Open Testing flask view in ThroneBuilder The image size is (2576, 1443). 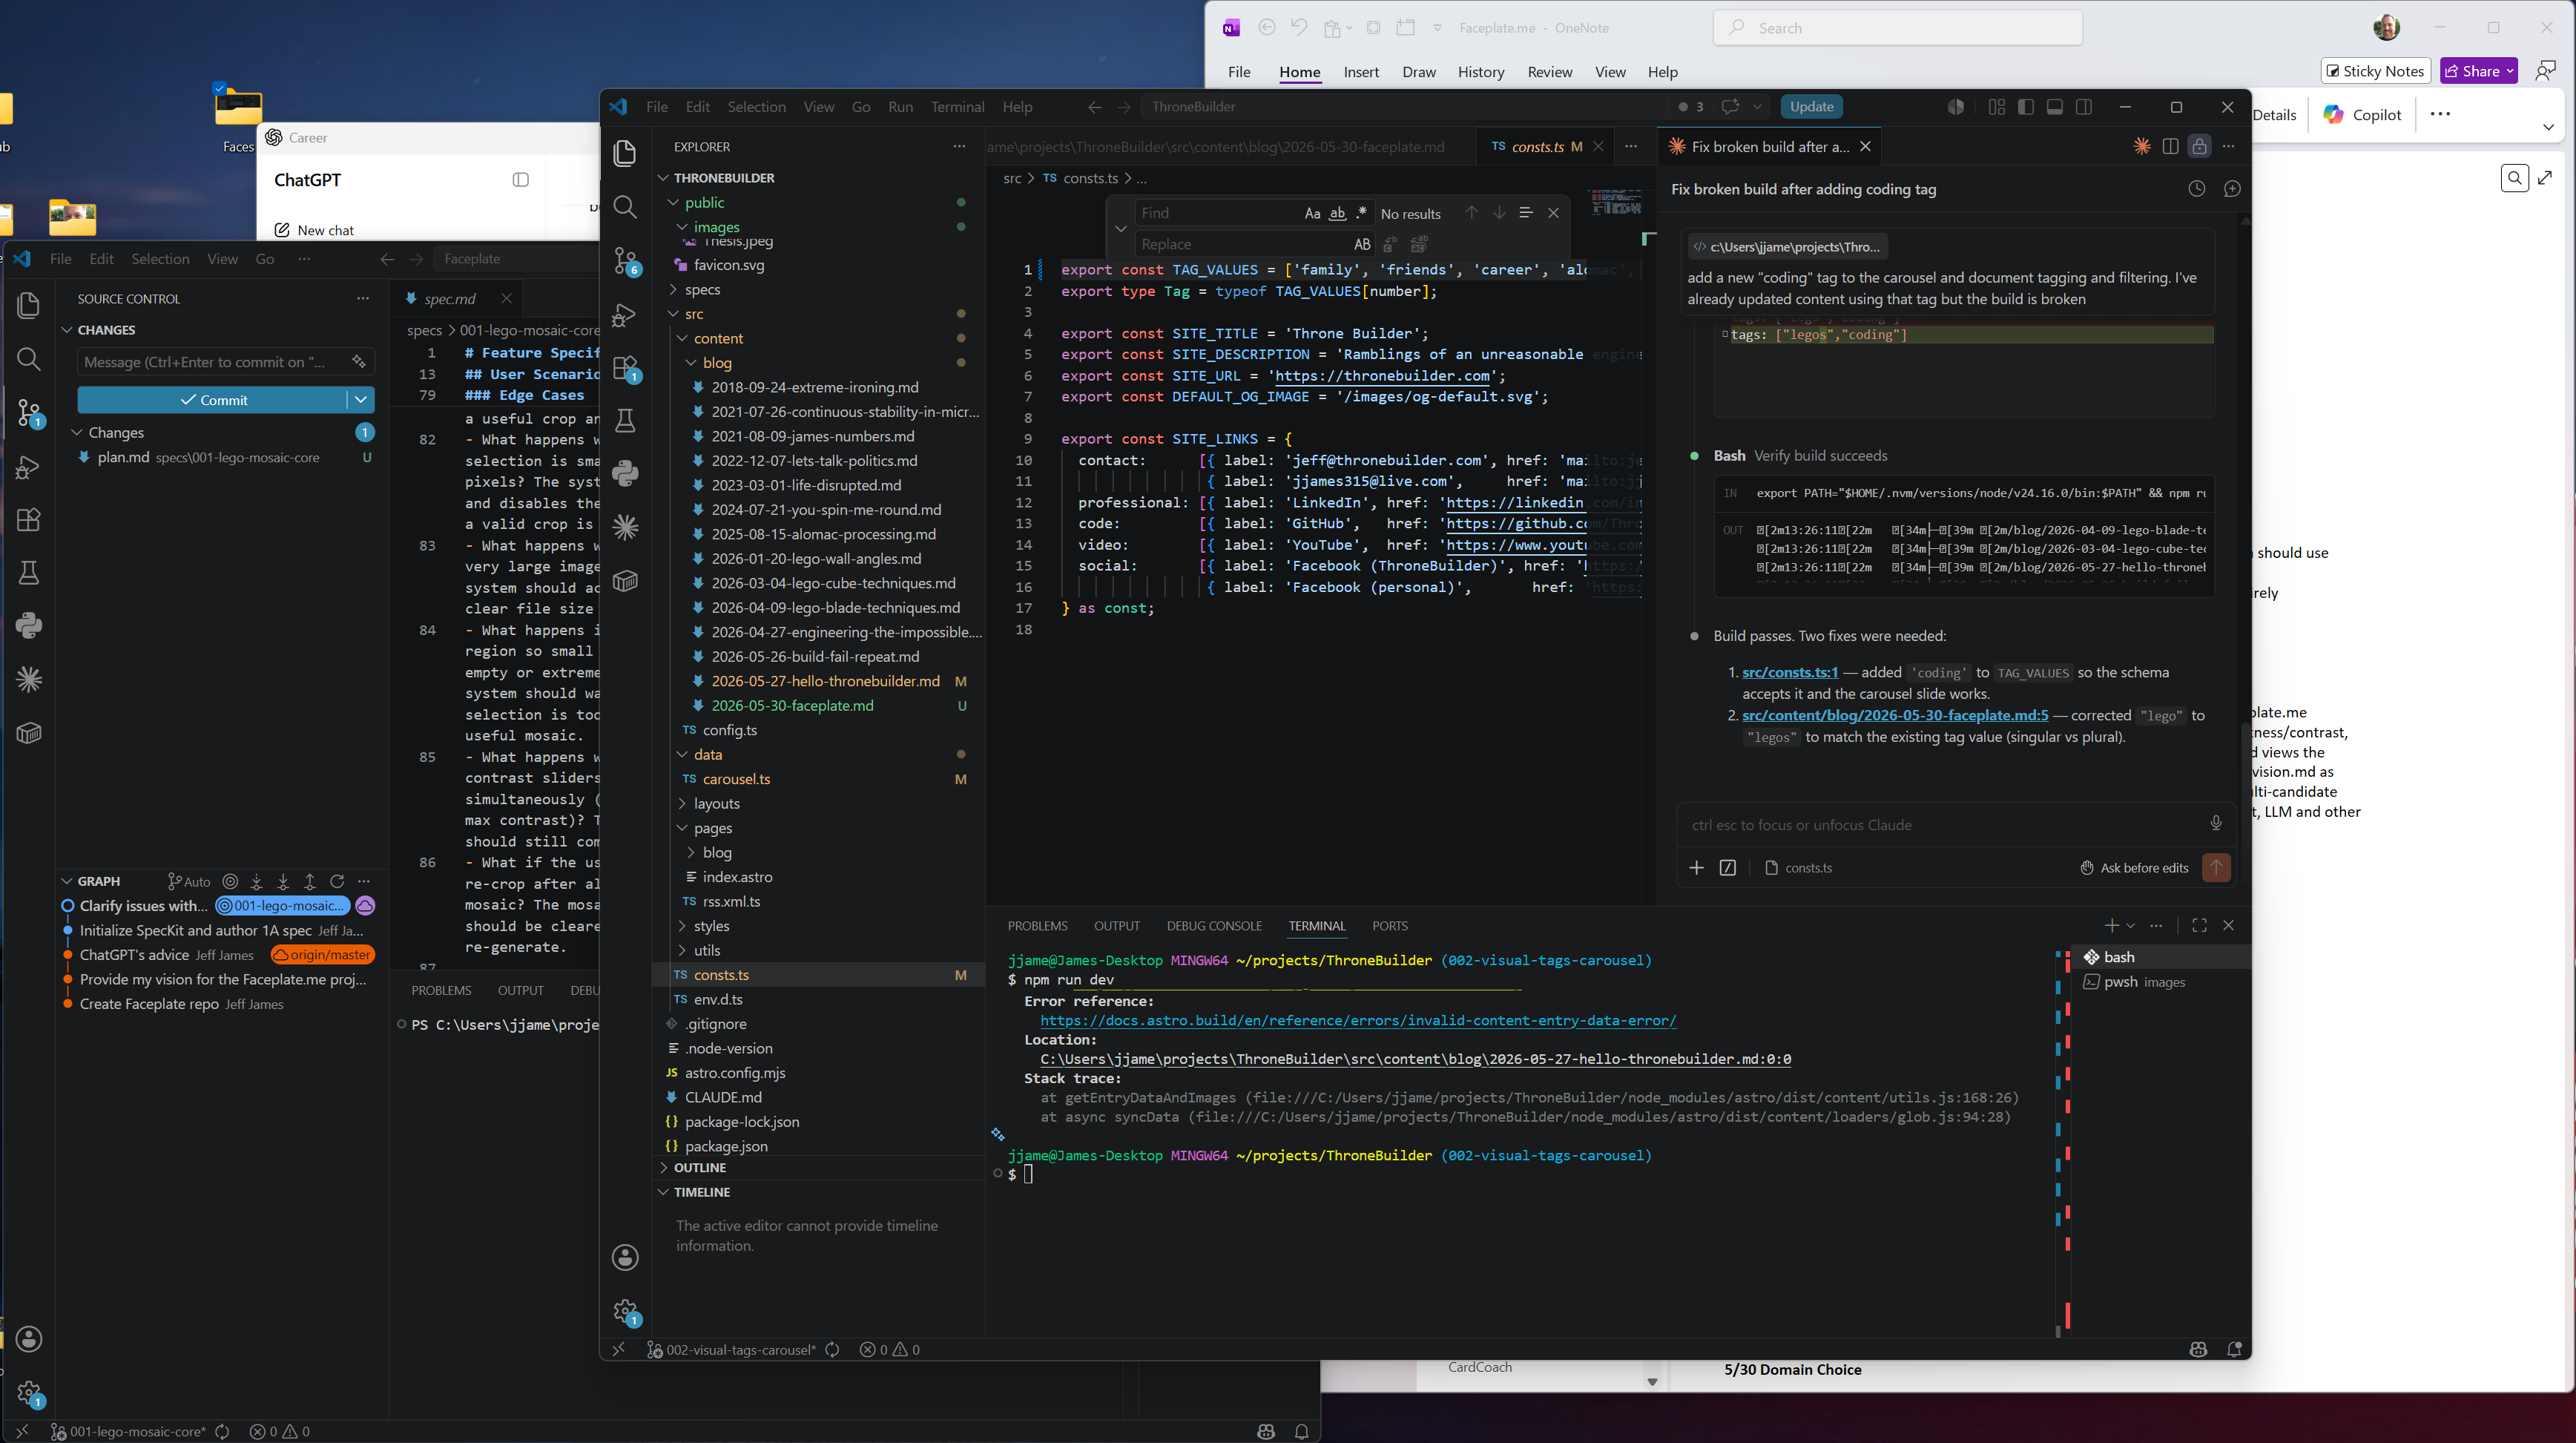coord(625,421)
